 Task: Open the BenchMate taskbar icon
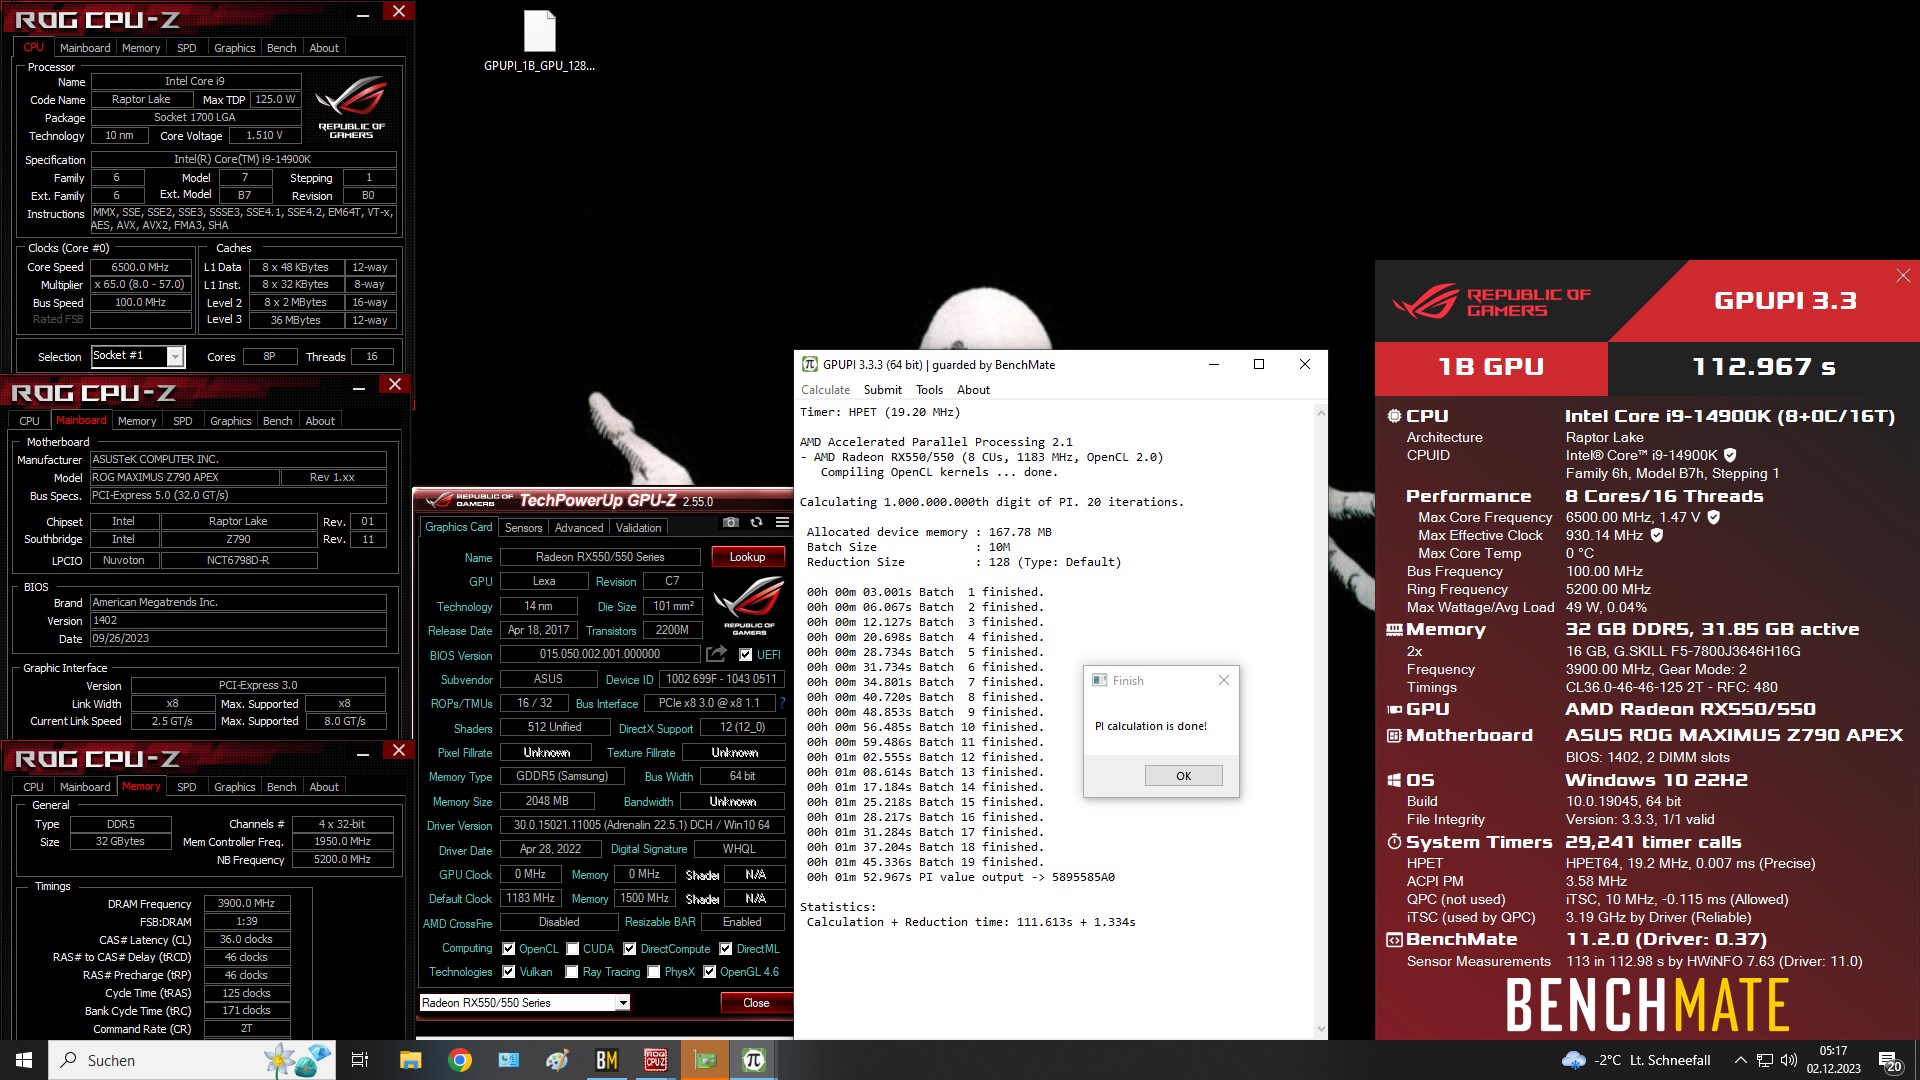(607, 1060)
